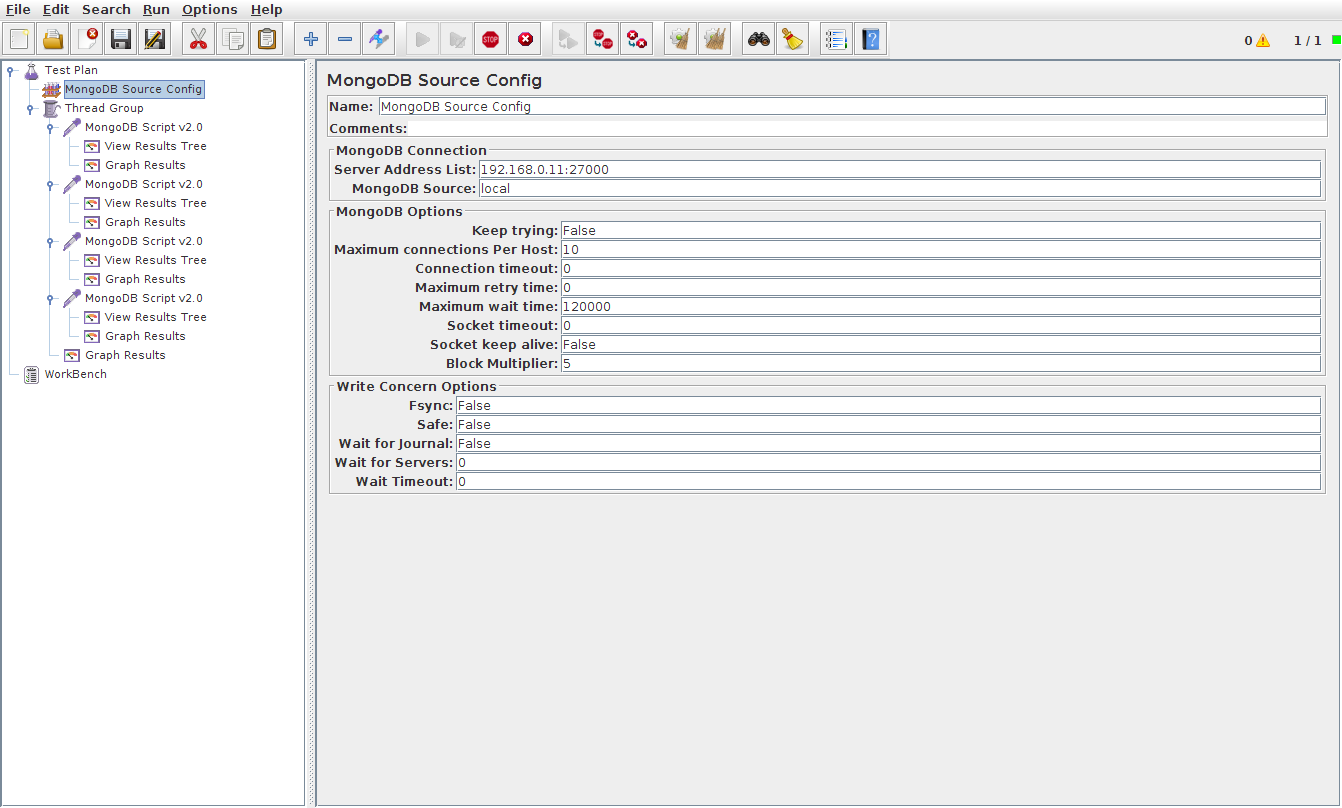Start the test with the play icon
This screenshot has height=808, width=1342.
click(x=423, y=40)
